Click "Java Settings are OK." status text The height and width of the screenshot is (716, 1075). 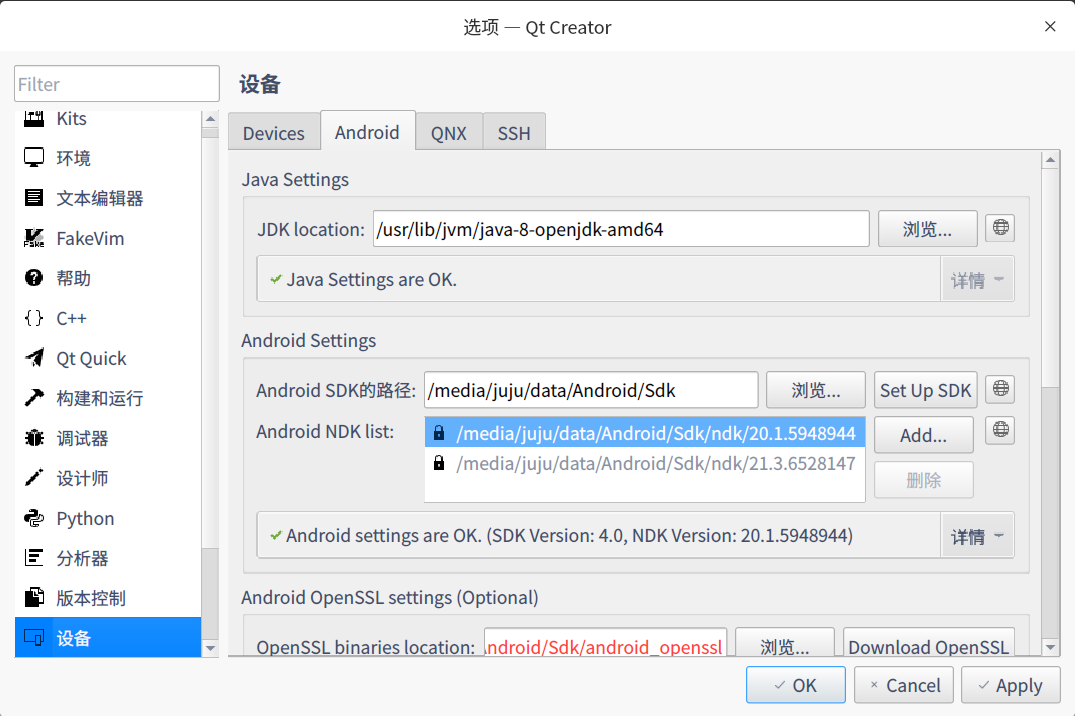pyautogui.click(x=372, y=279)
